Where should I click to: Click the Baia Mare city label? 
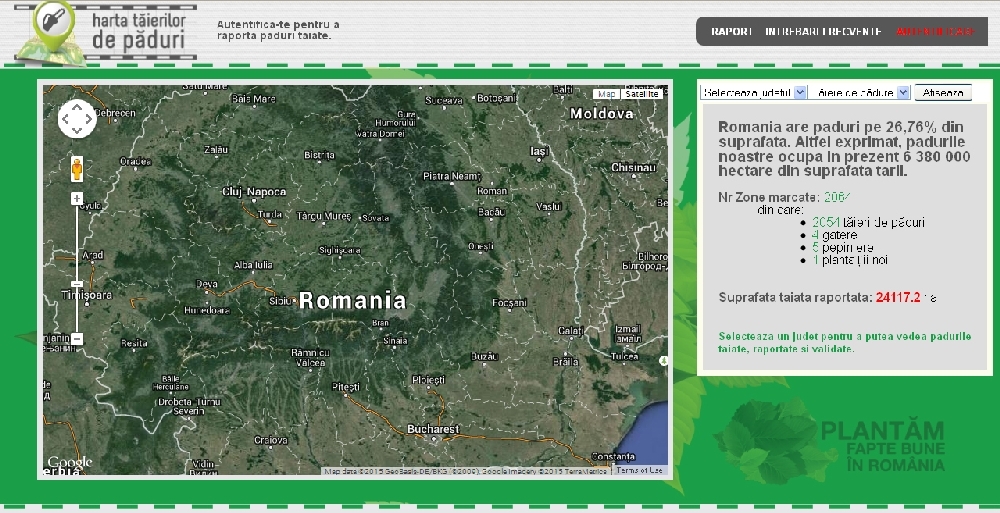[254, 99]
